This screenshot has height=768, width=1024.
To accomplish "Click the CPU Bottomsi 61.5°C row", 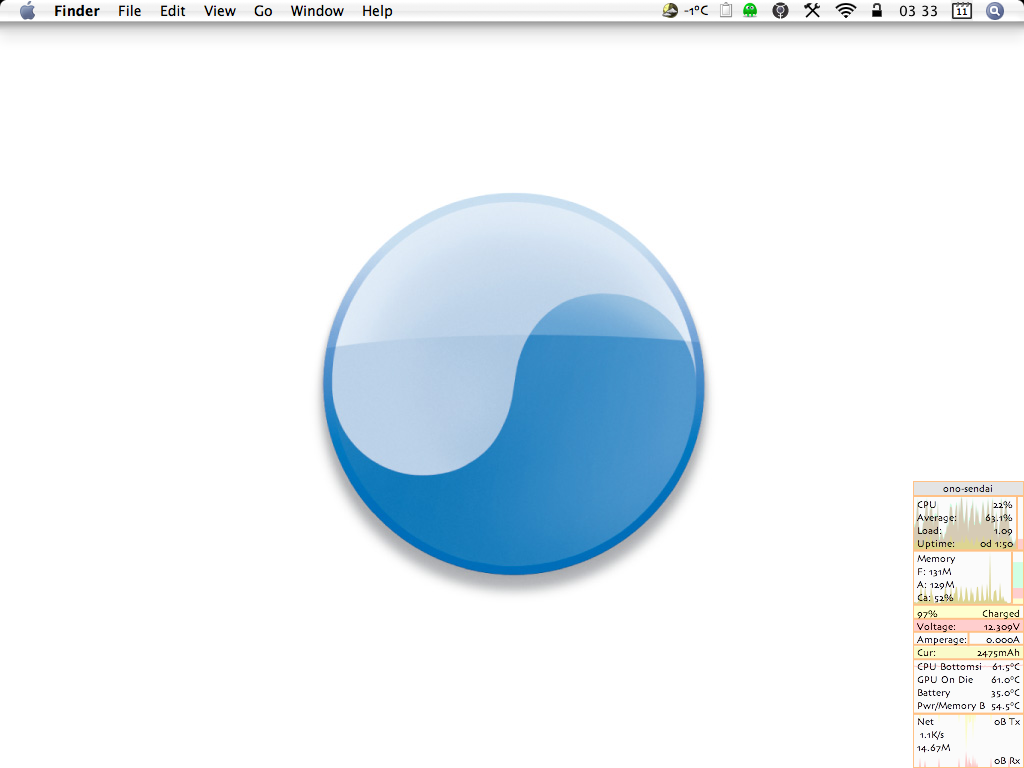I will (x=968, y=667).
